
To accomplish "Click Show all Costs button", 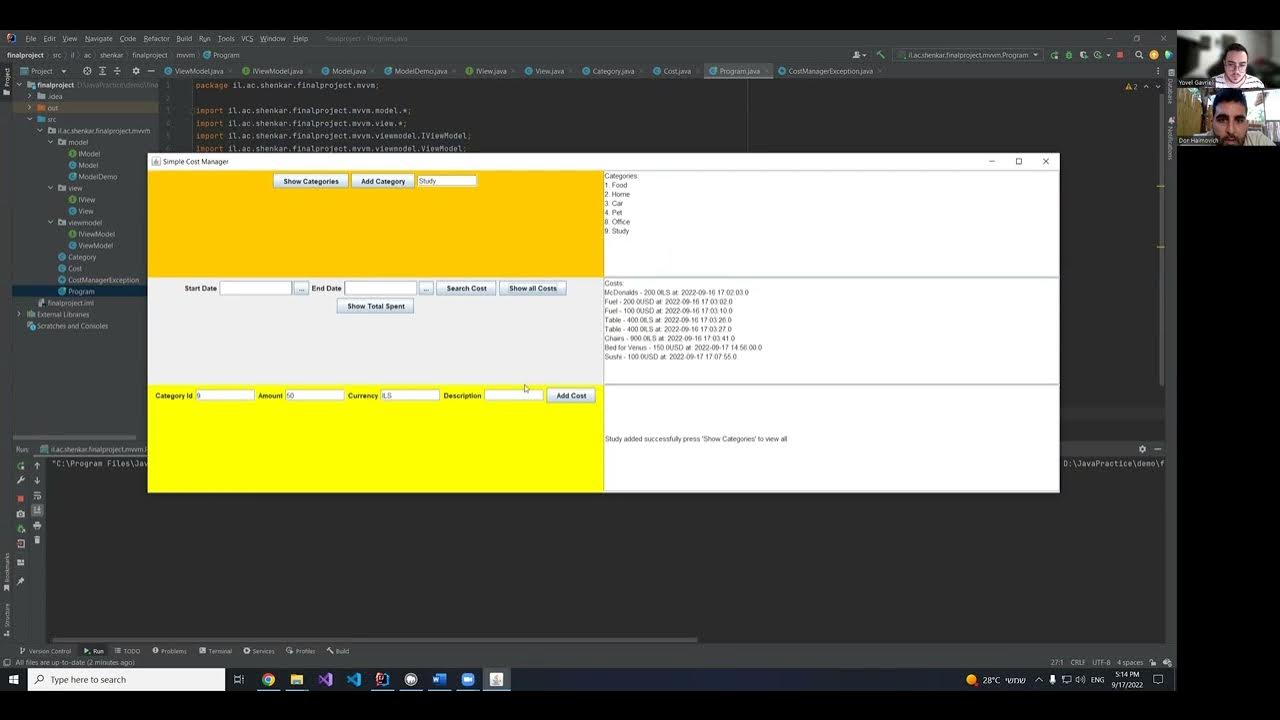I will click(x=533, y=288).
